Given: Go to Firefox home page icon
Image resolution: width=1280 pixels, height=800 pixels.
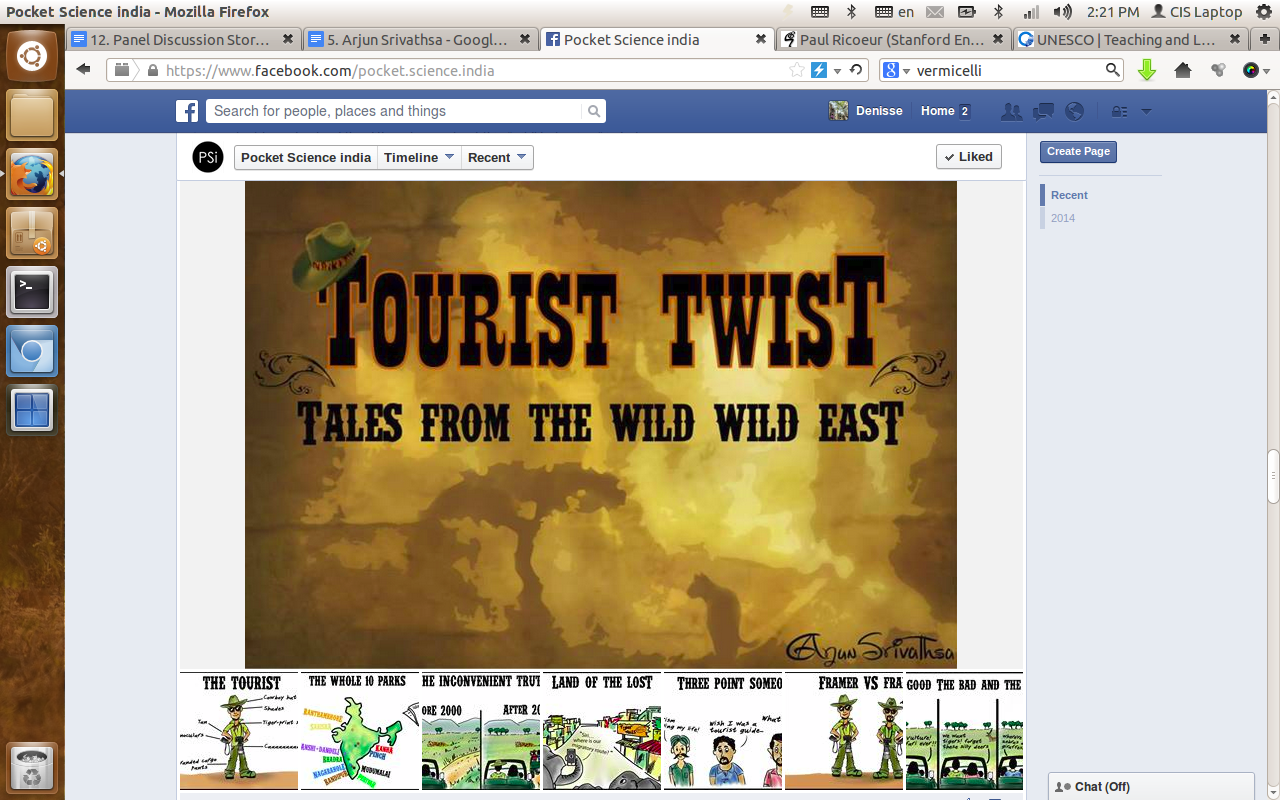Looking at the screenshot, I should [x=1183, y=70].
